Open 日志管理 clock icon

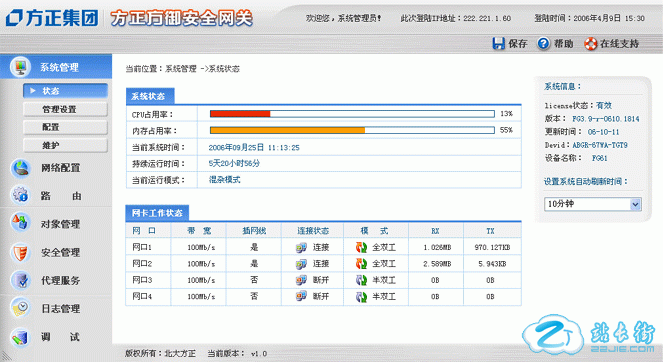pos(20,308)
